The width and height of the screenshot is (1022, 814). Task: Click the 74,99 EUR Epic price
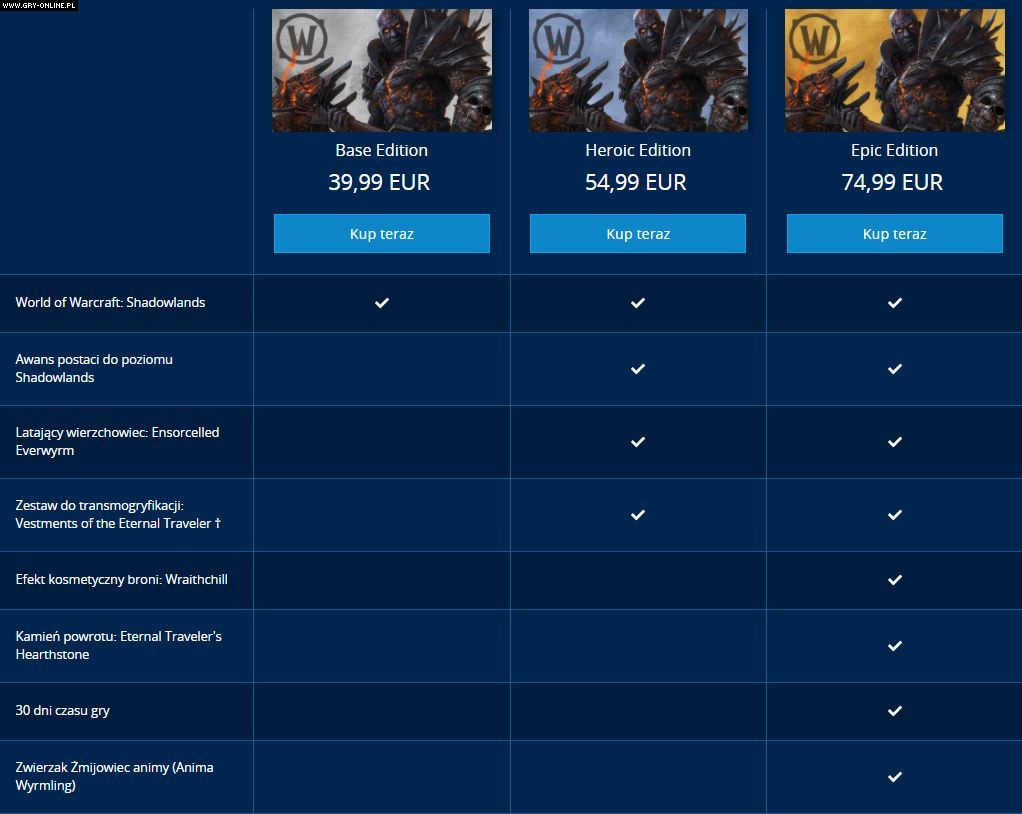pyautogui.click(x=892, y=182)
